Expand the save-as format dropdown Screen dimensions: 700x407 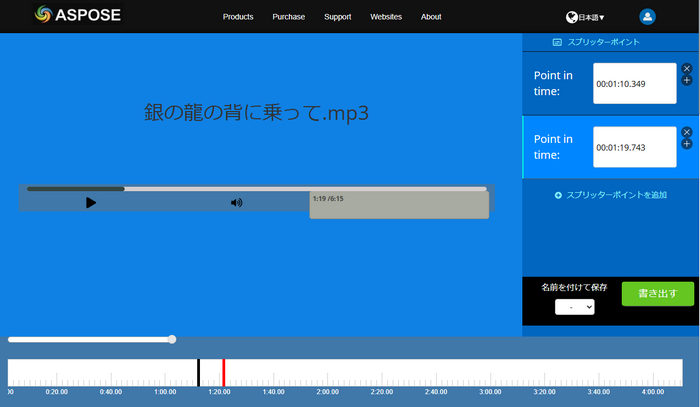click(574, 307)
